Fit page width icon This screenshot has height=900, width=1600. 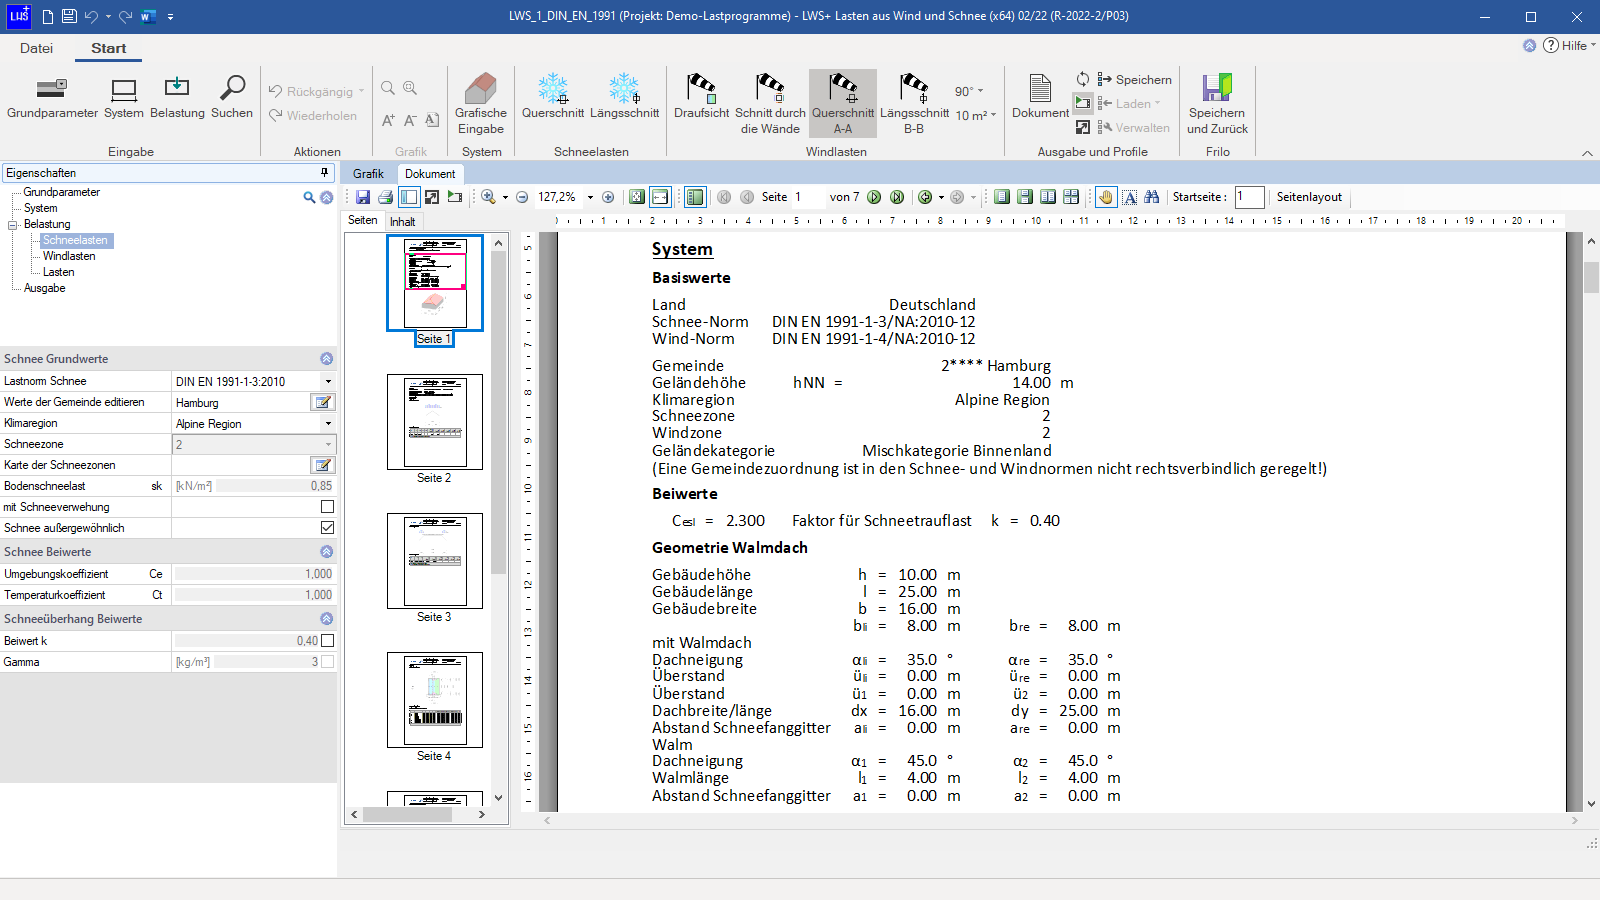[660, 197]
